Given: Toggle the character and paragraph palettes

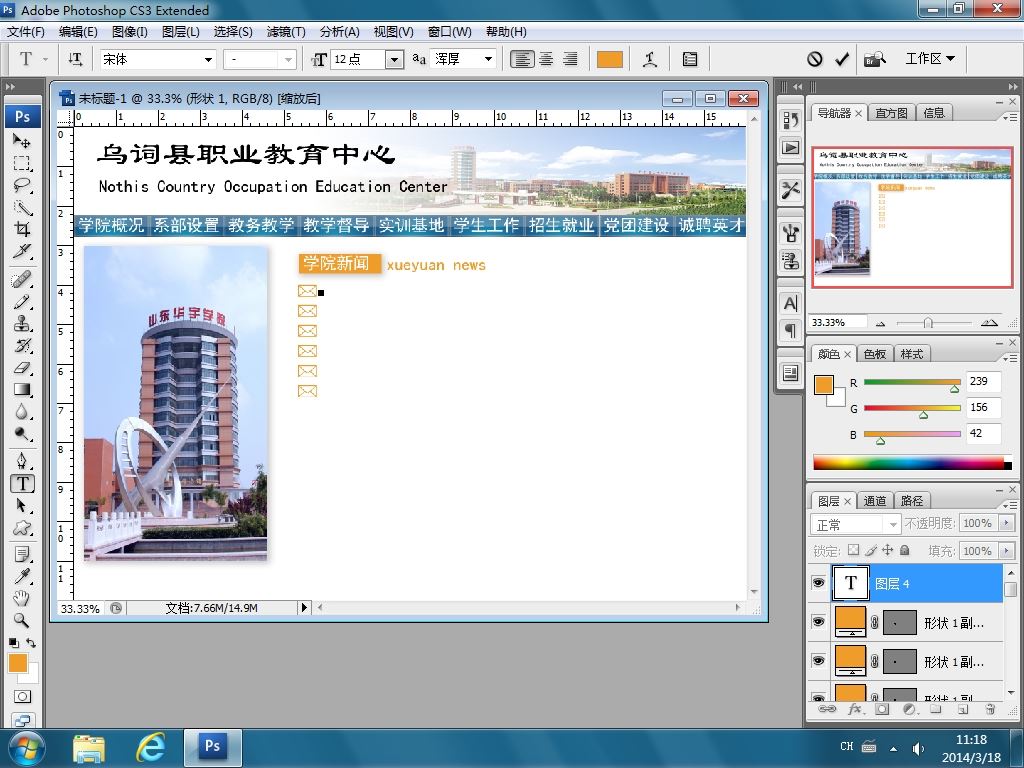Looking at the screenshot, I should click(x=690, y=59).
